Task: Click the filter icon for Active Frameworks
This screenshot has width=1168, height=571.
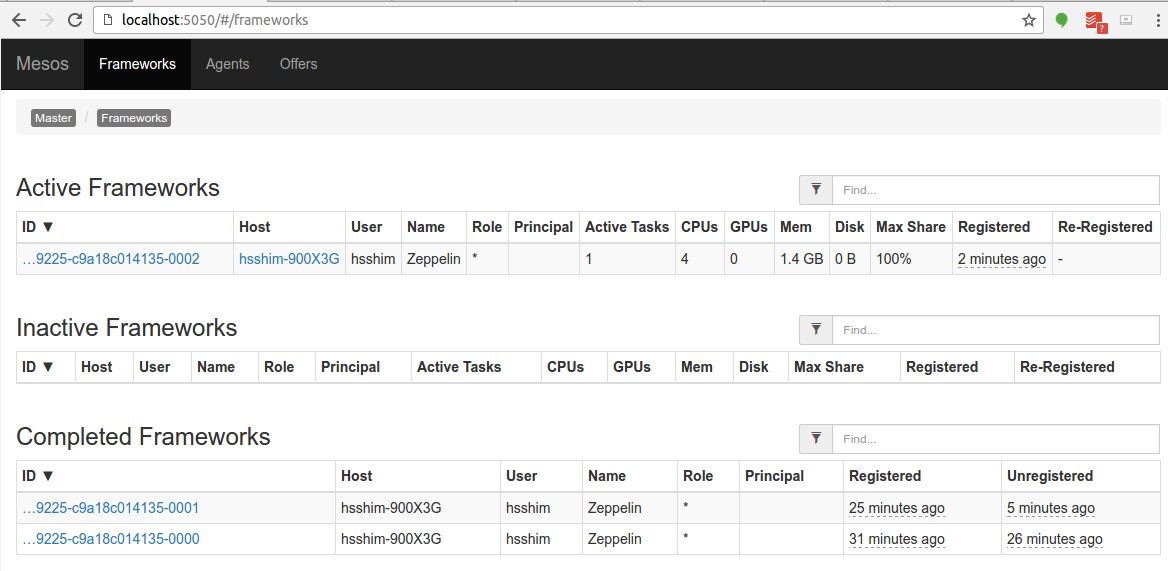Action: (x=816, y=189)
